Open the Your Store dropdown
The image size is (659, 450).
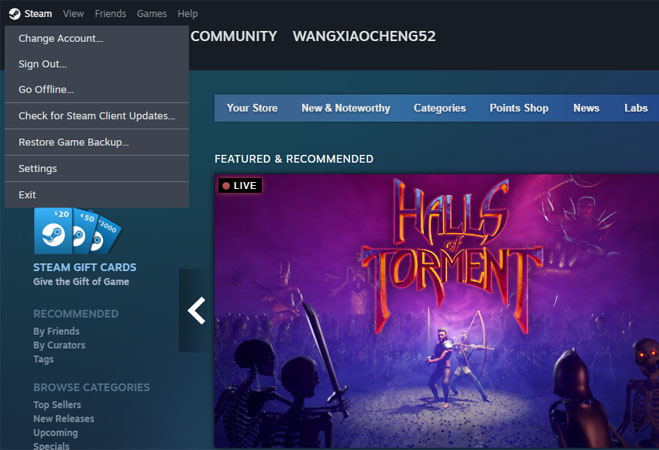tap(252, 108)
